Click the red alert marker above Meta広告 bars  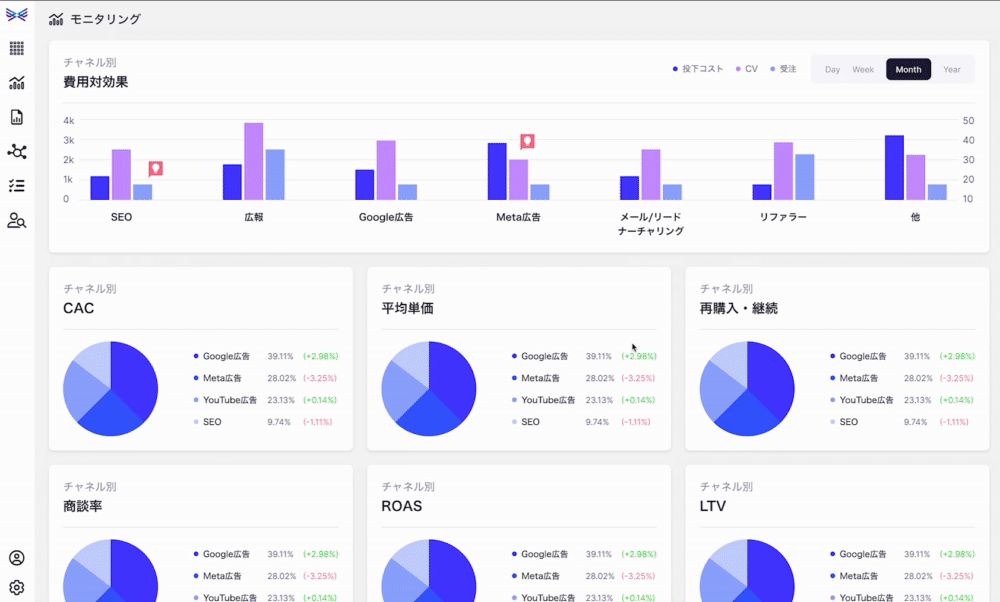click(x=527, y=141)
